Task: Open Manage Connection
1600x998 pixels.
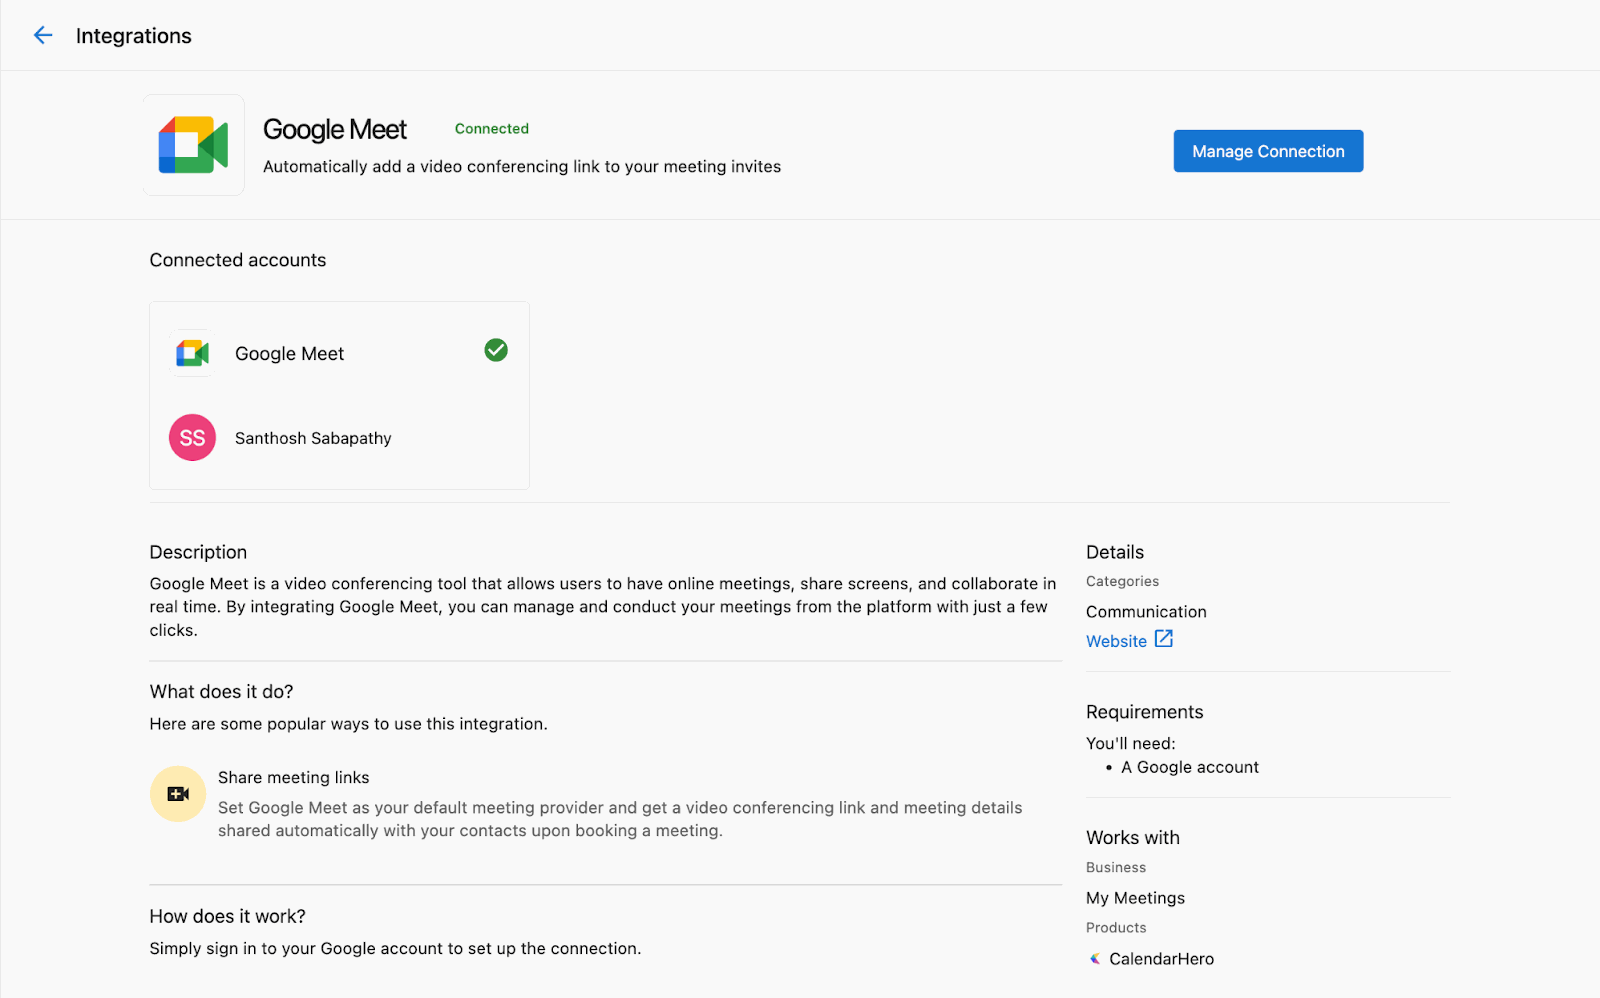Action: [x=1268, y=151]
